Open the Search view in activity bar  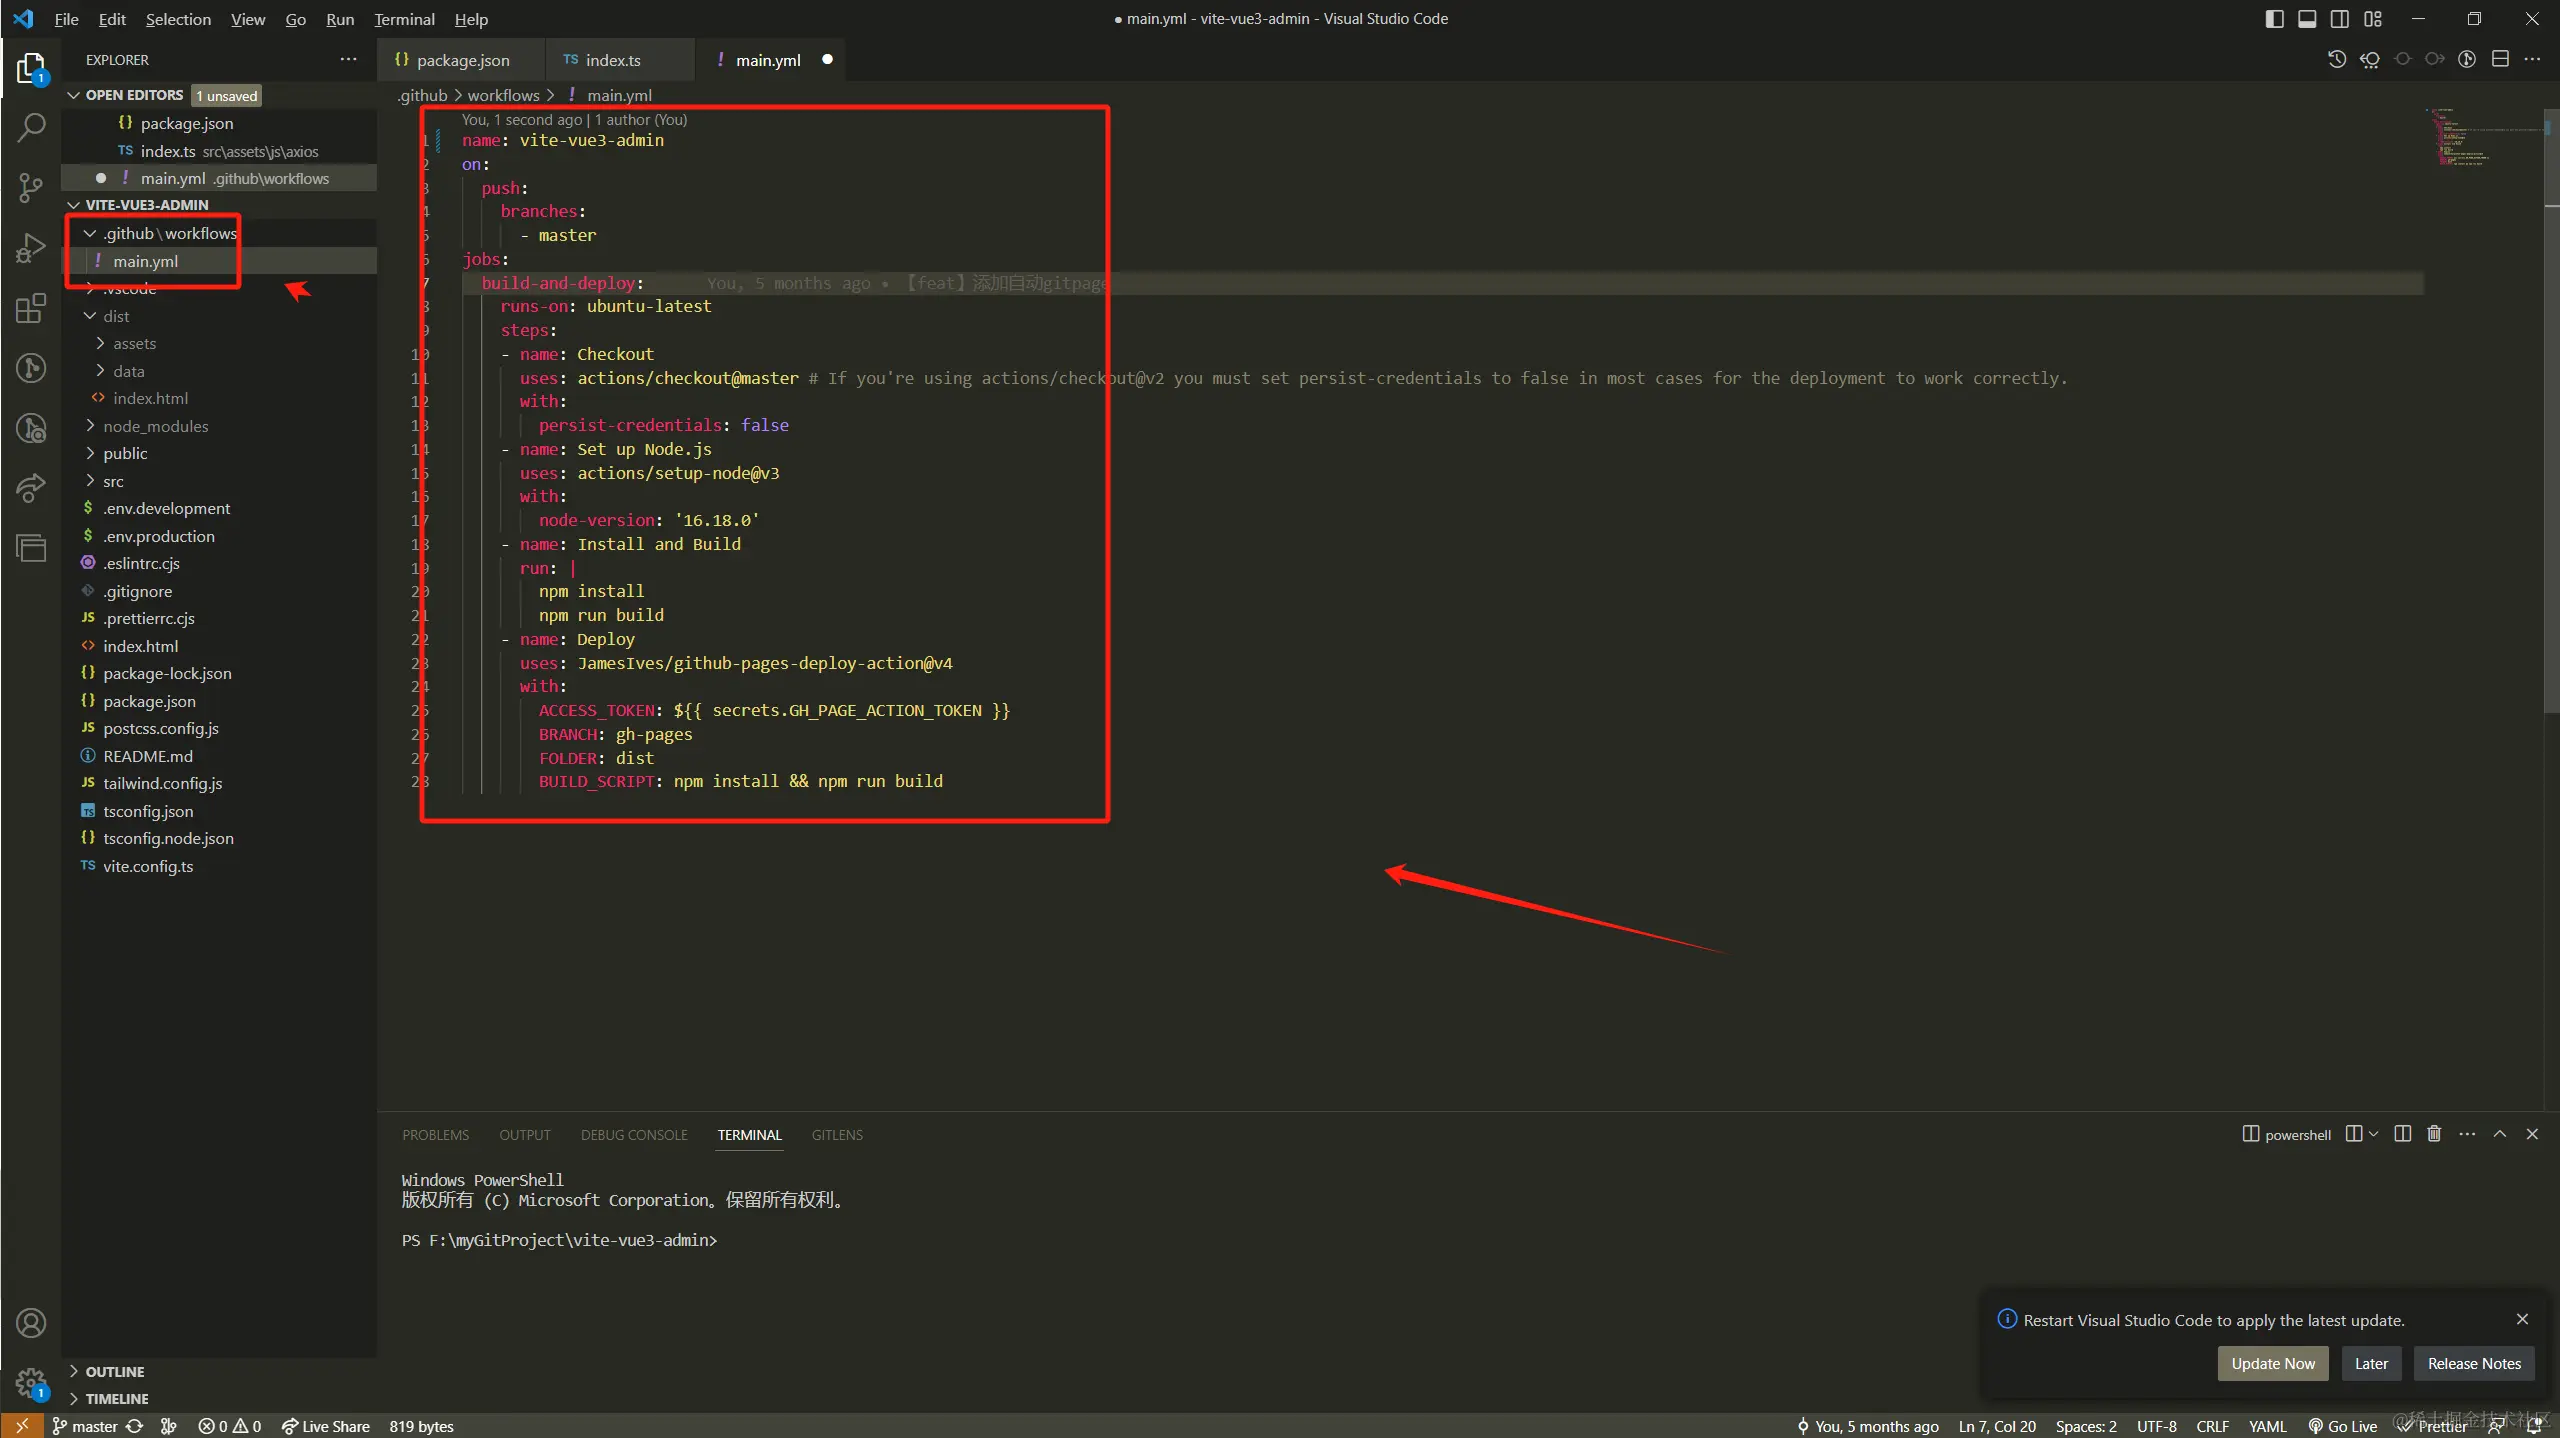click(31, 127)
